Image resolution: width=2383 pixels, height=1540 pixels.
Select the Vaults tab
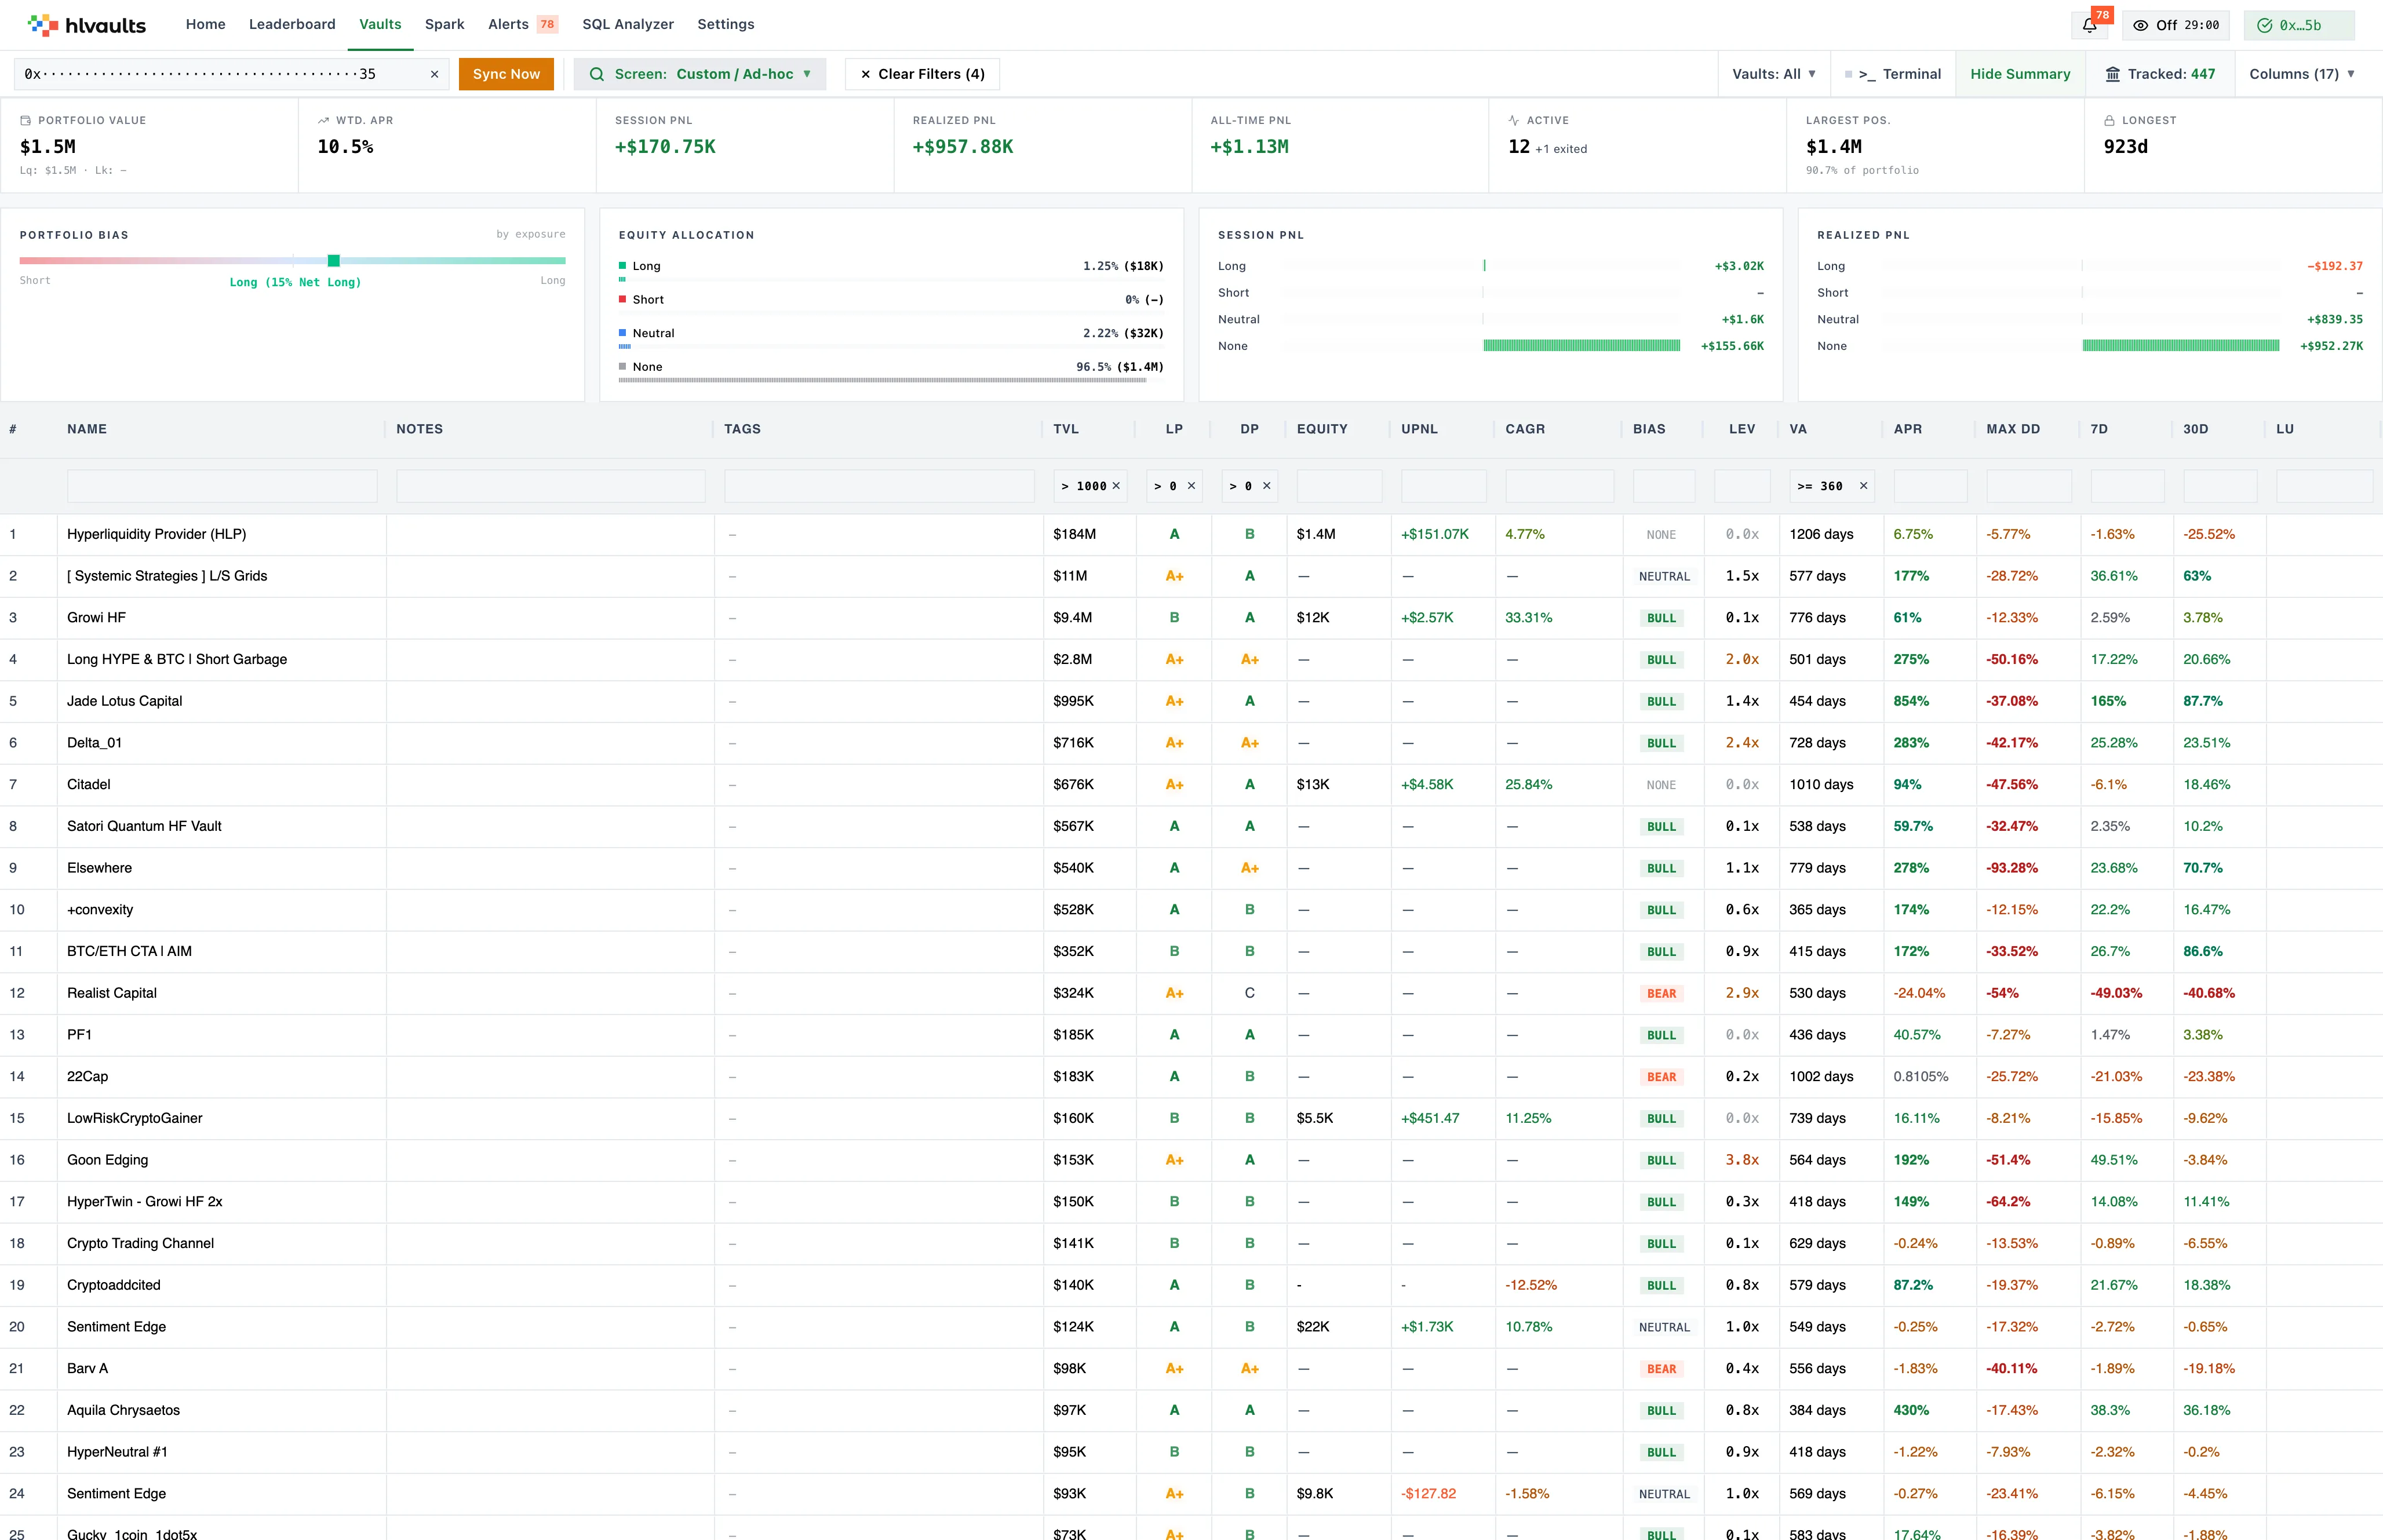coord(380,24)
